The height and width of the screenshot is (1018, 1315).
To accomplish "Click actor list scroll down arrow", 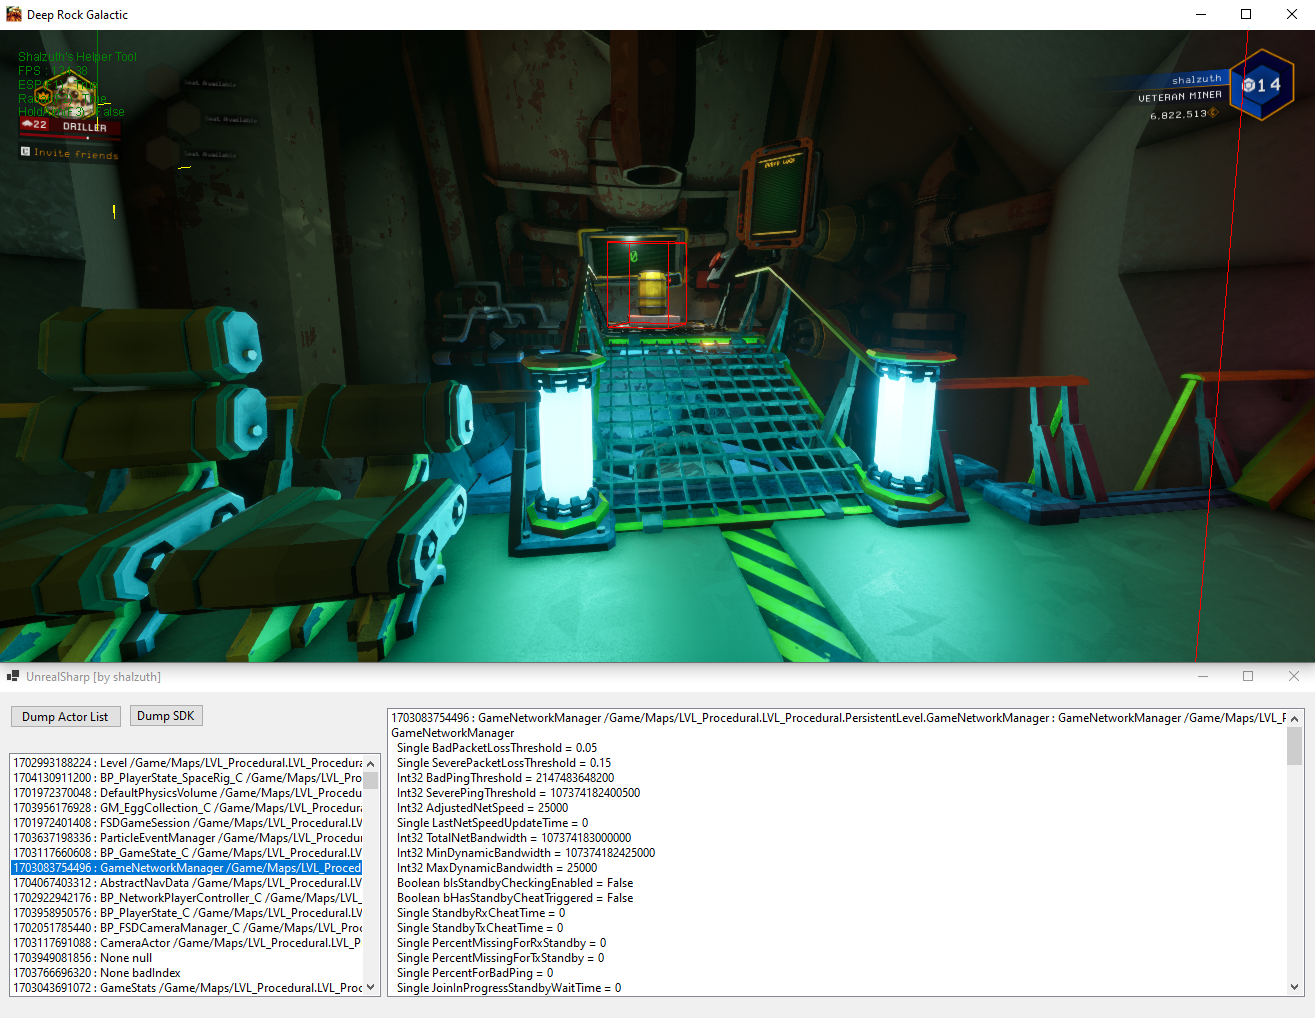I will (371, 987).
